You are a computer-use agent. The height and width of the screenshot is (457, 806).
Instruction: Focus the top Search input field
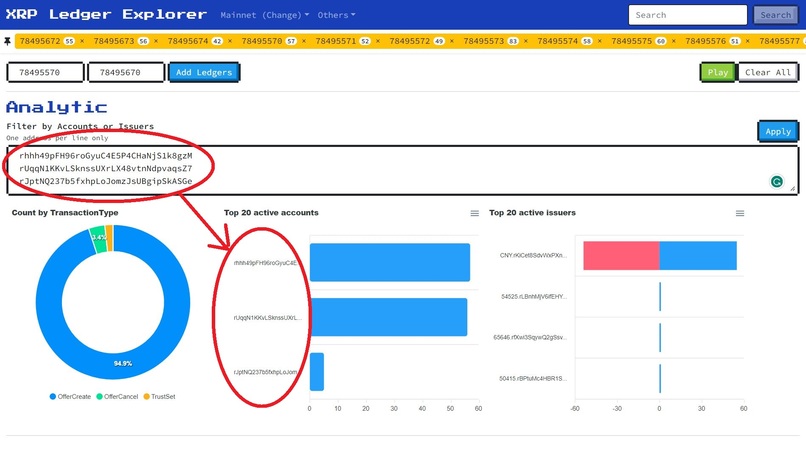pos(687,15)
